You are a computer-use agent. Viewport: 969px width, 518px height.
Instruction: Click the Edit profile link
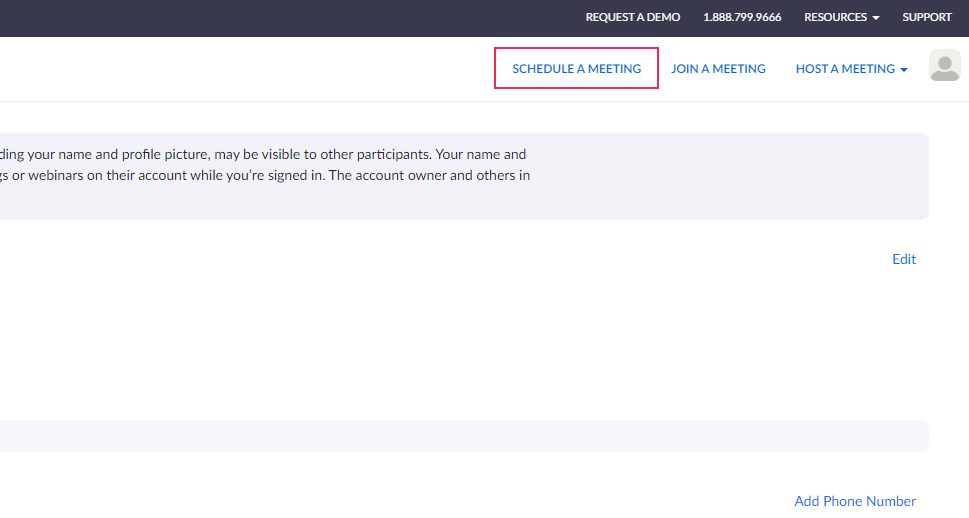point(904,259)
